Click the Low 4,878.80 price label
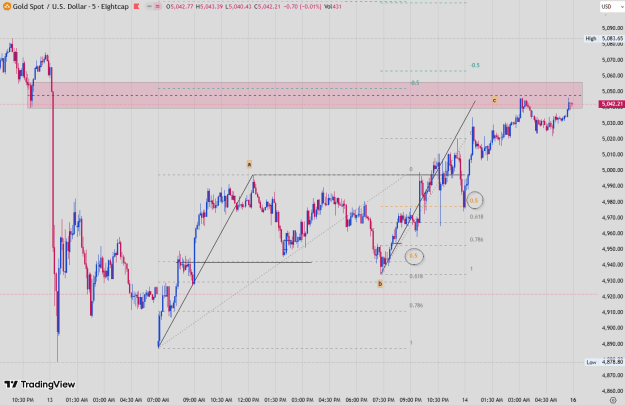 coord(605,362)
